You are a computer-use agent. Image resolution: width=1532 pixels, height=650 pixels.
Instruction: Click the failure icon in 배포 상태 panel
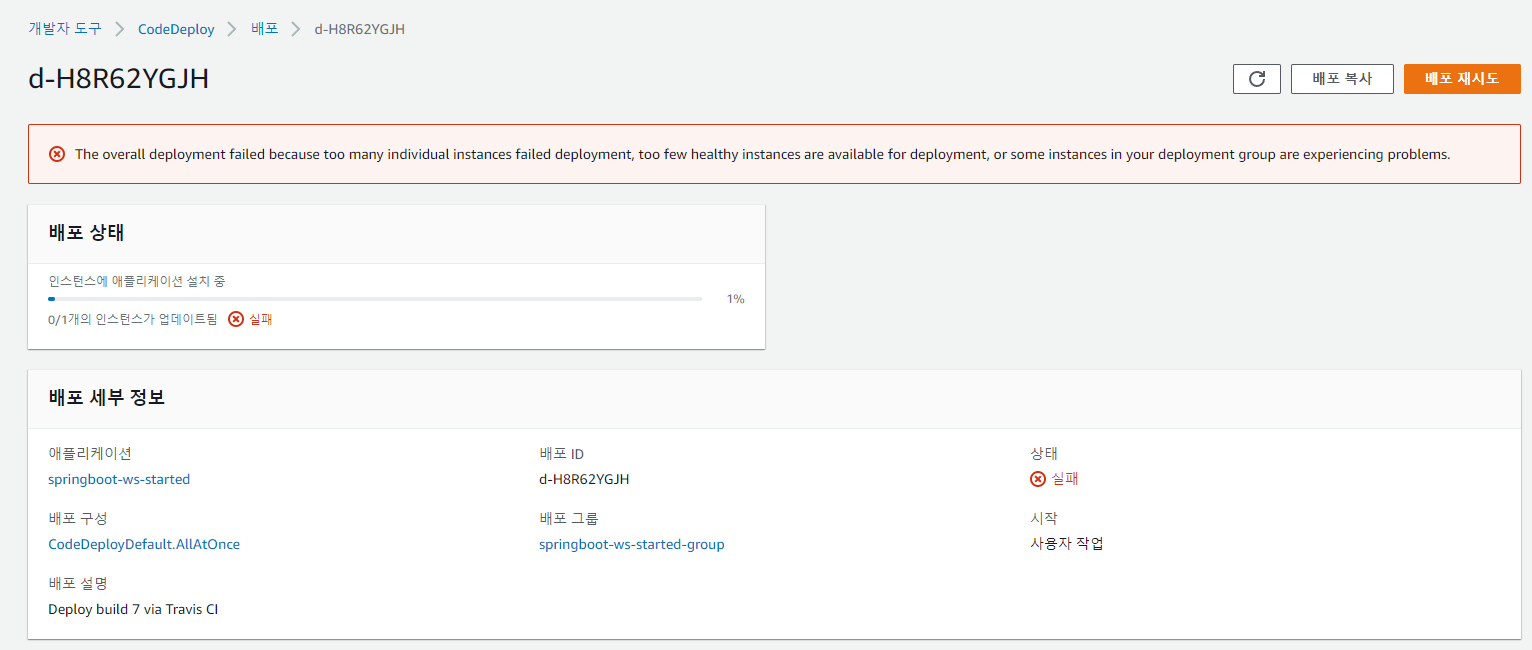click(x=236, y=319)
